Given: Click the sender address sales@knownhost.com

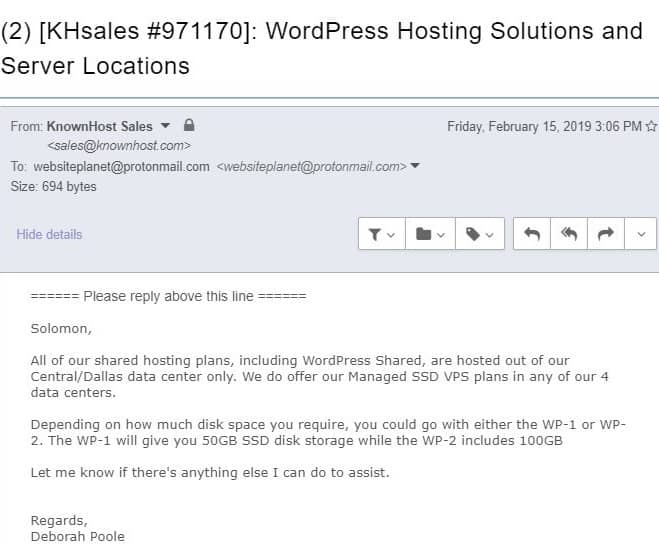Looking at the screenshot, I should pos(119,145).
